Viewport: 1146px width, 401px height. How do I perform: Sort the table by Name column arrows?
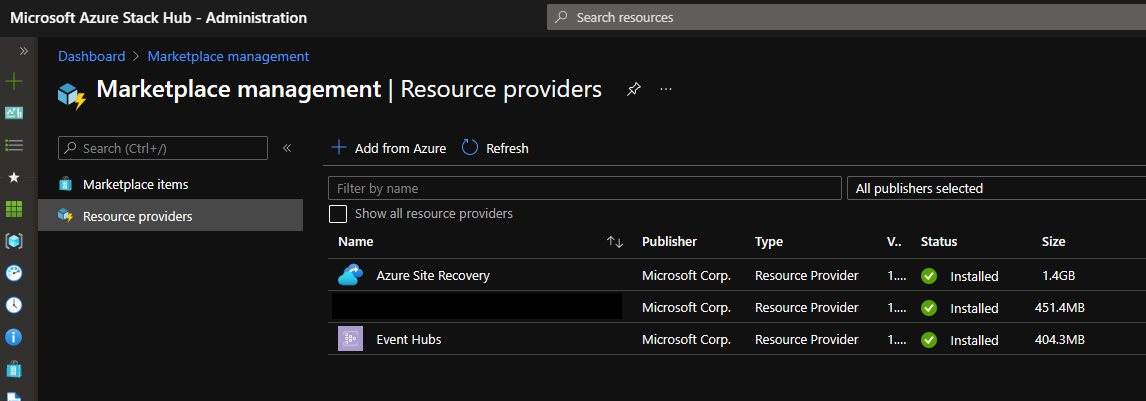615,242
